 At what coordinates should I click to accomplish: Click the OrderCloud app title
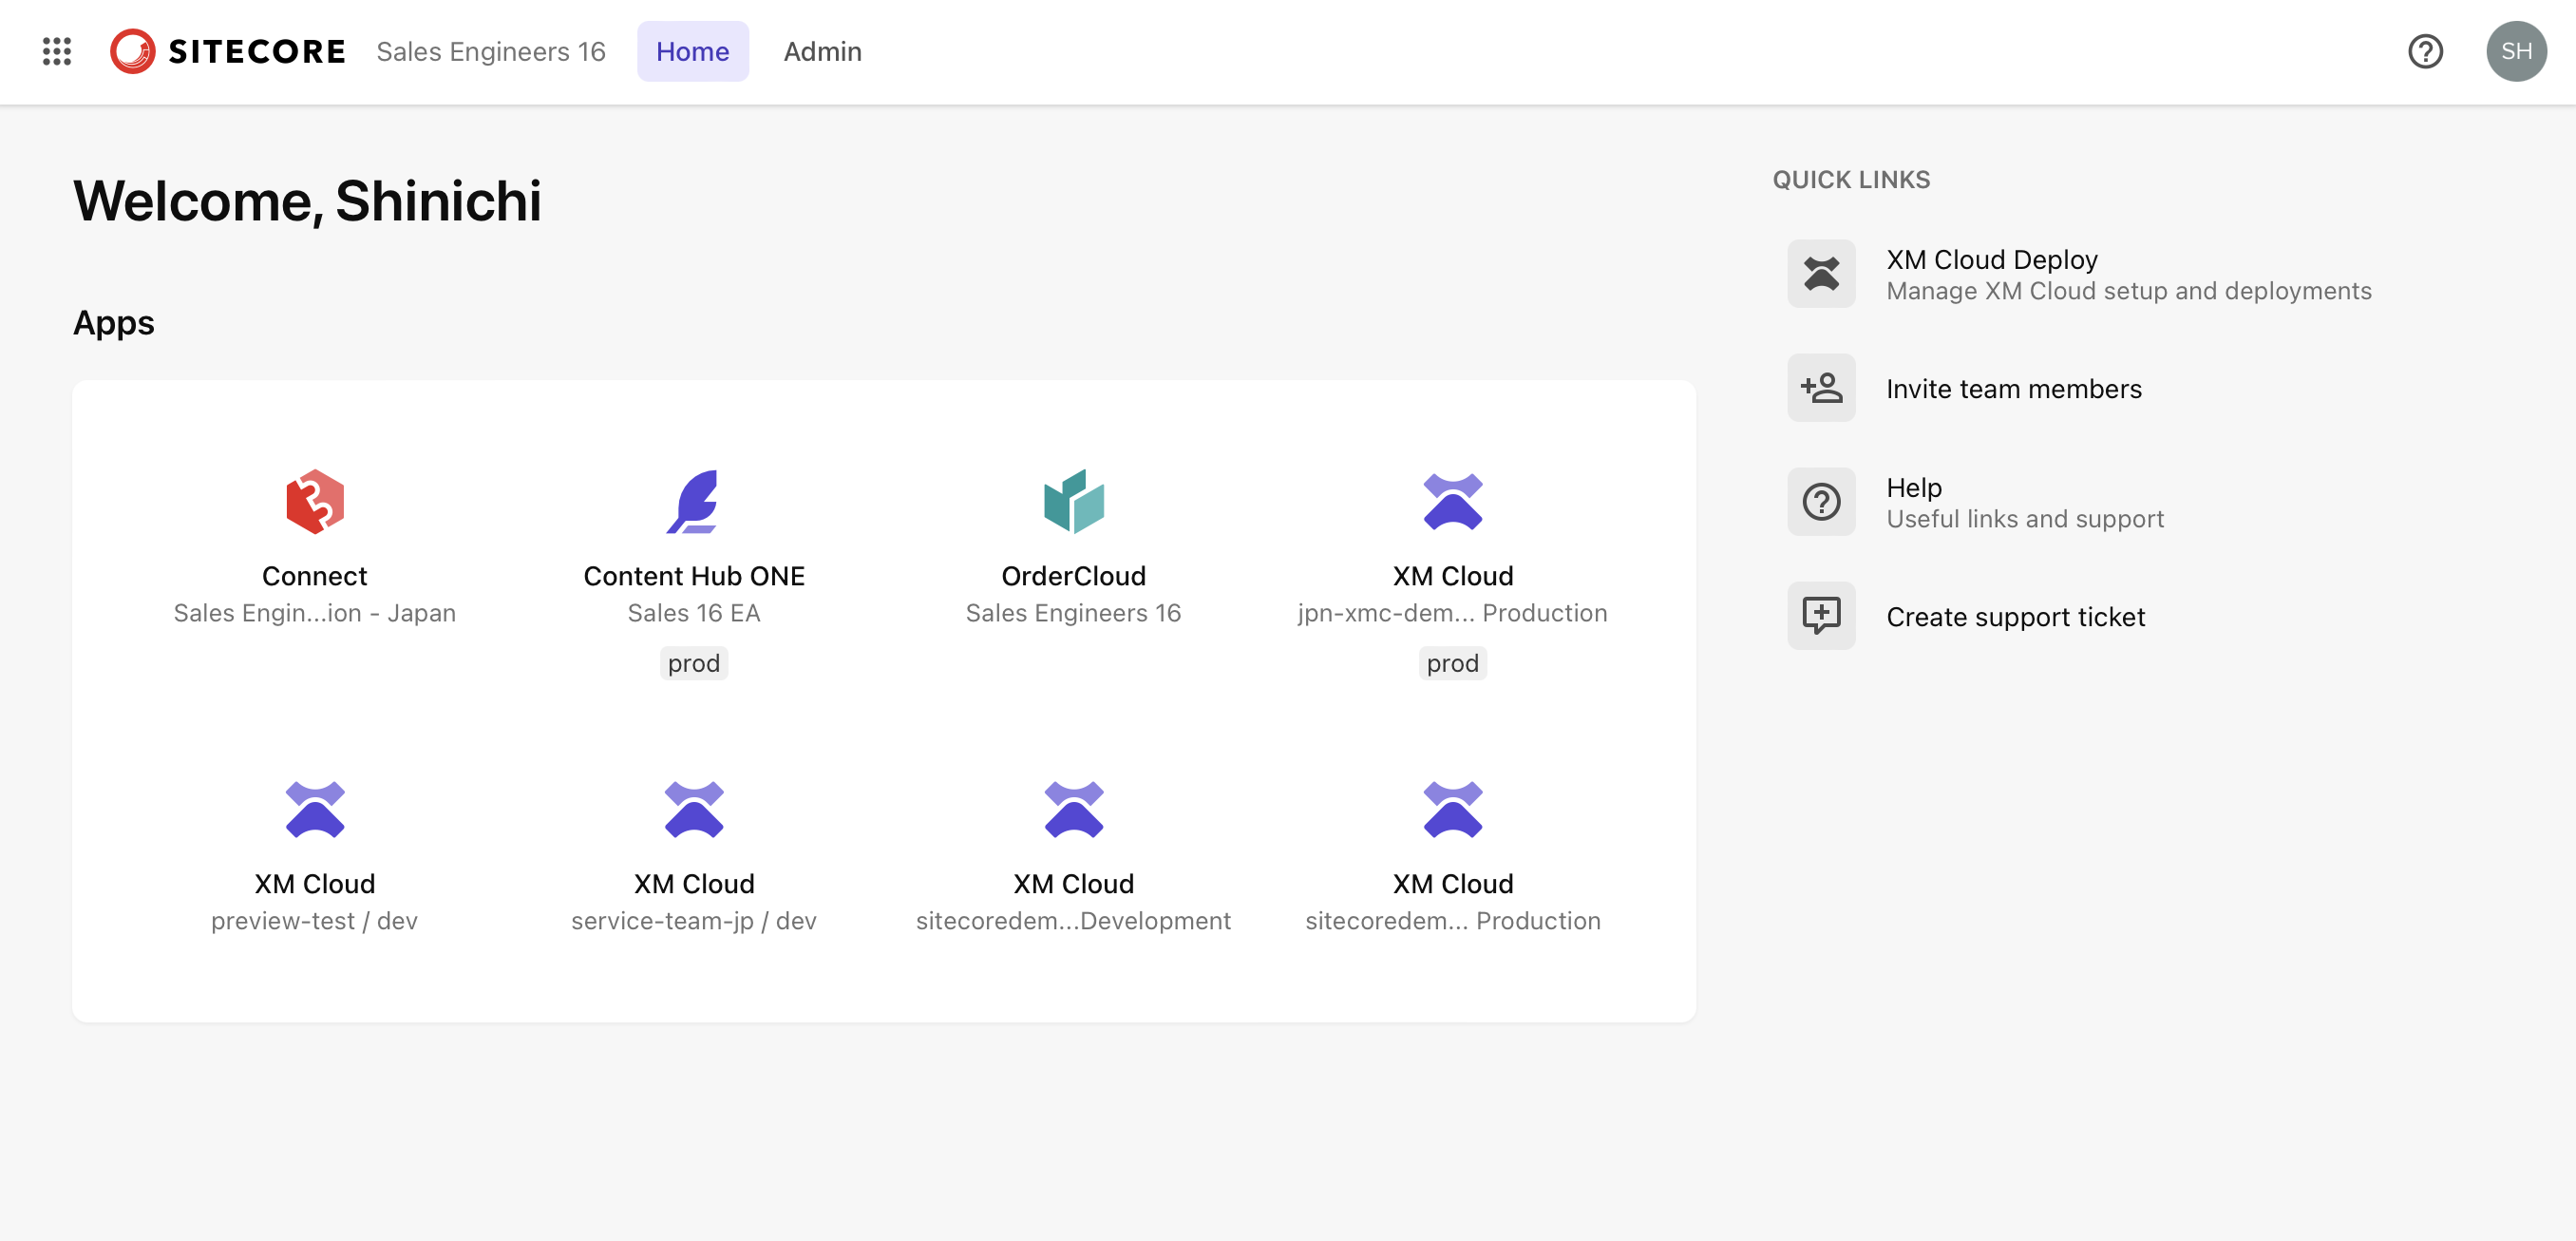point(1073,576)
